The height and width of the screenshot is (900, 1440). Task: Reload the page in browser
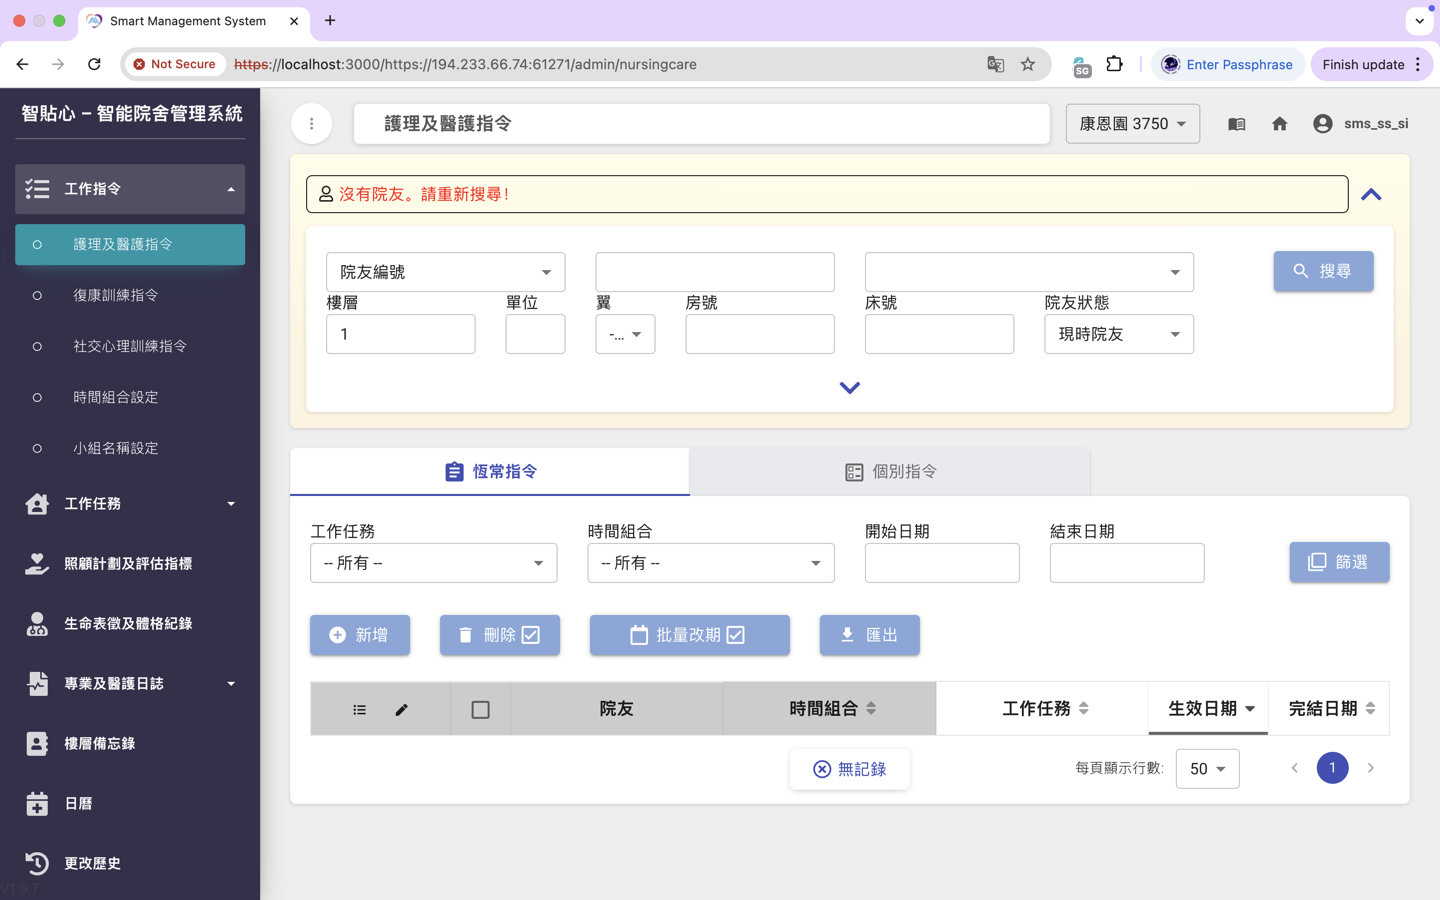coord(94,64)
